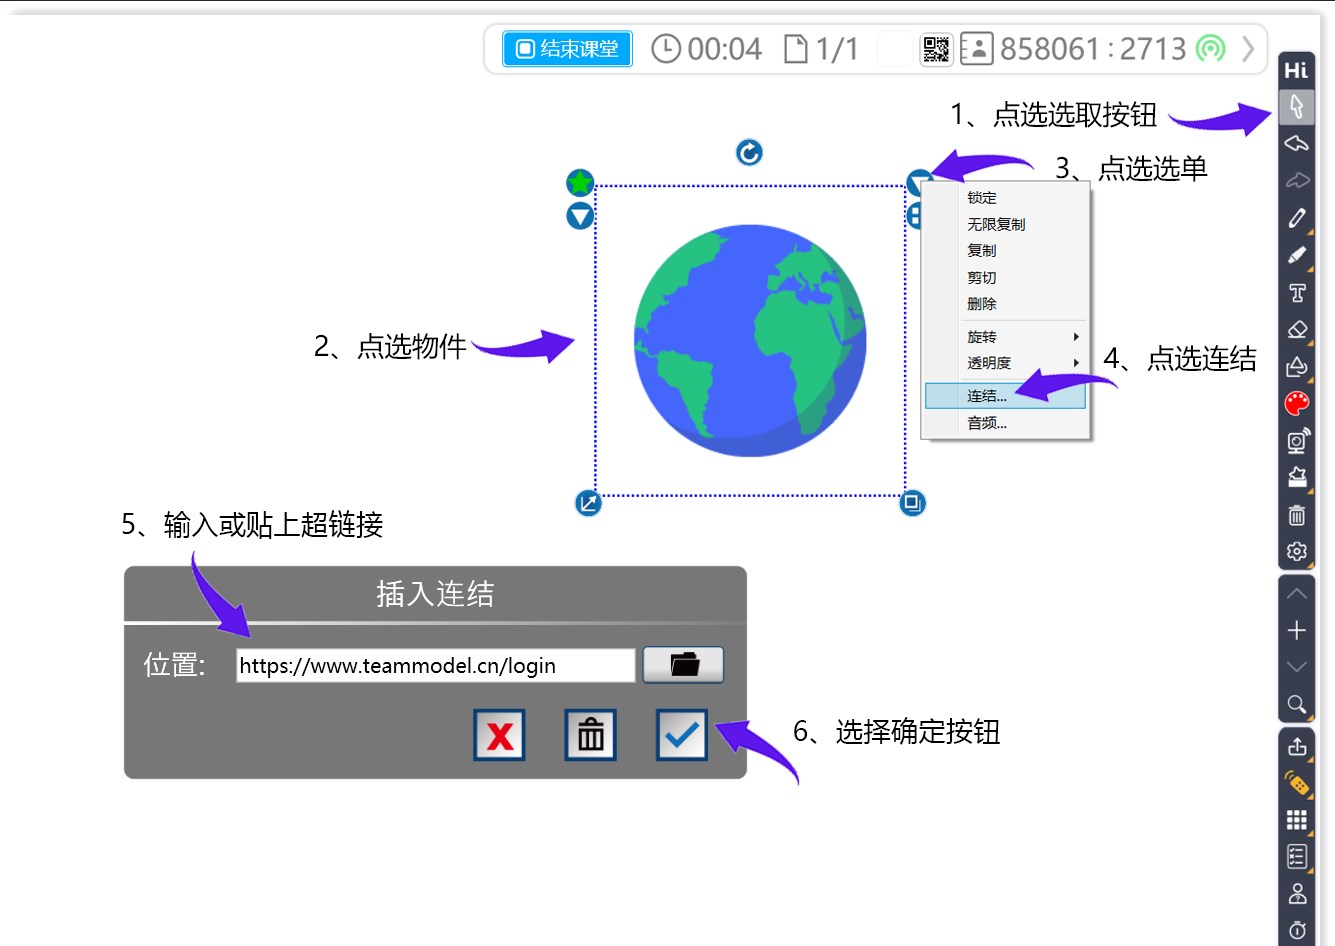Viewport: 1335px width, 946px height.
Task: Open the red color palette
Action: (x=1296, y=403)
